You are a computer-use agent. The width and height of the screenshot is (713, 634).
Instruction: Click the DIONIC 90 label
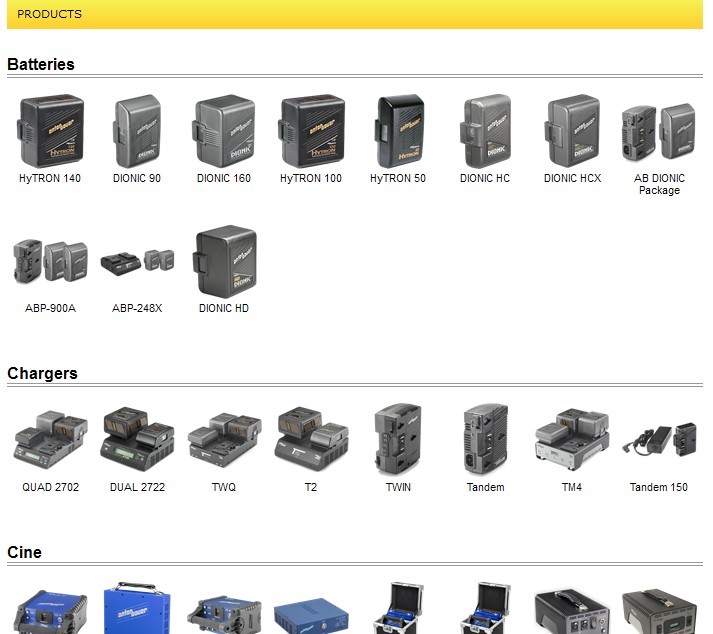[x=137, y=178]
